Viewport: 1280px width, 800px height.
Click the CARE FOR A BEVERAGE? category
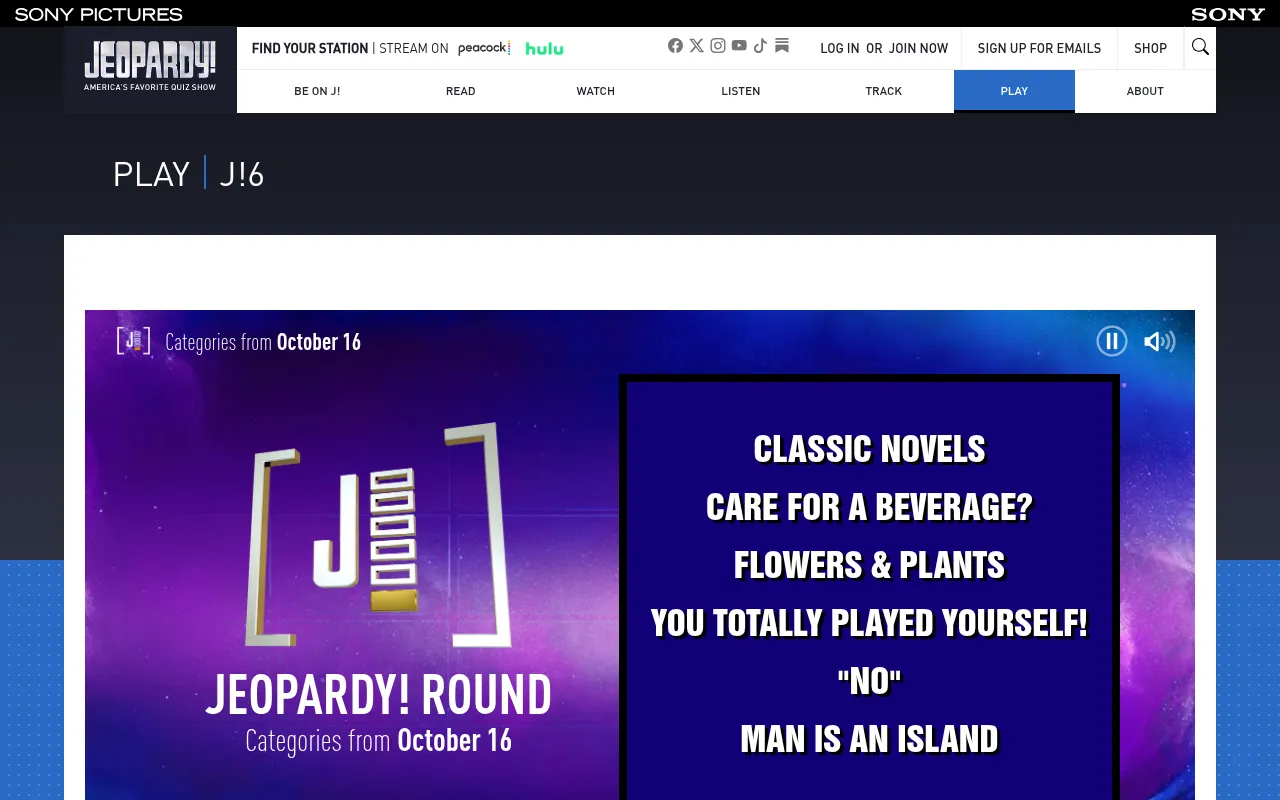(870, 507)
